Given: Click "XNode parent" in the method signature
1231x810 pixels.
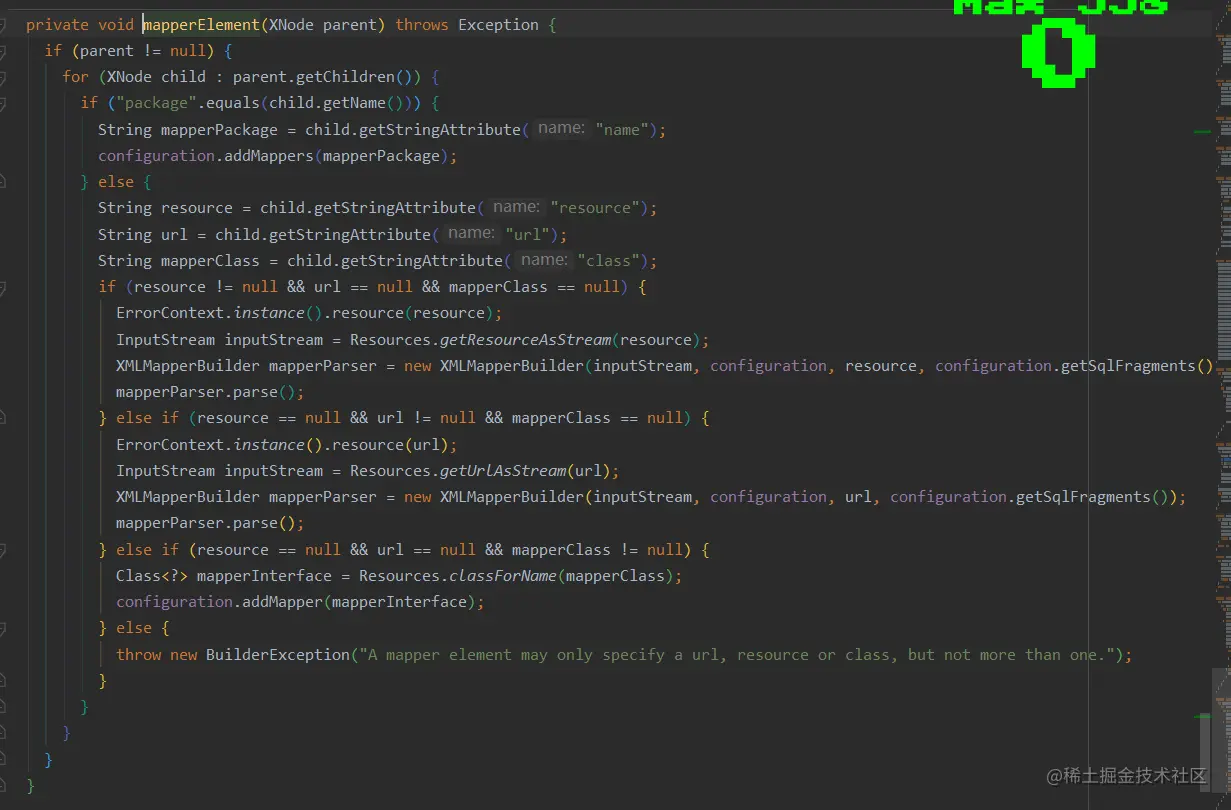Looking at the screenshot, I should pos(322,24).
